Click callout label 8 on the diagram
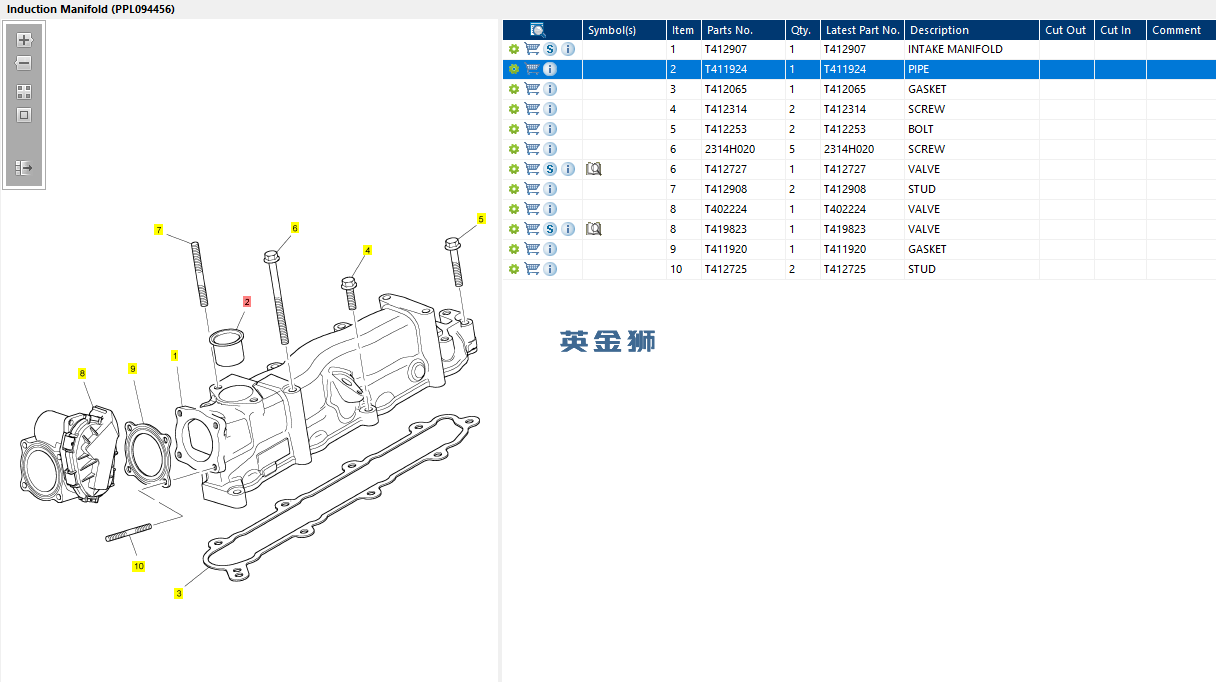 [82, 373]
